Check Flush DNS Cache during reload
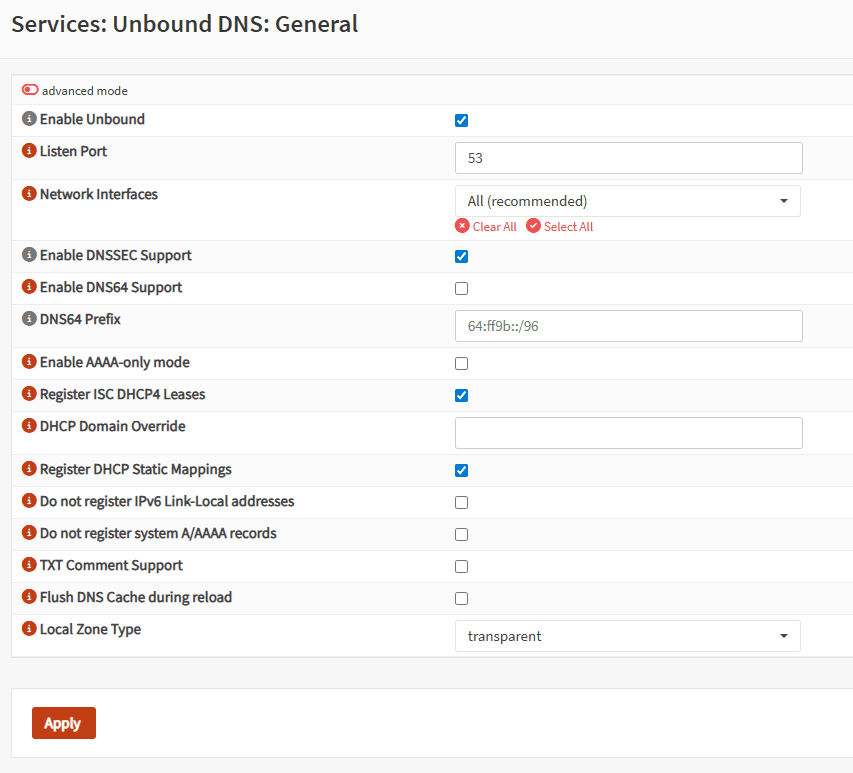Screen dimensions: 853x773 tap(461, 599)
